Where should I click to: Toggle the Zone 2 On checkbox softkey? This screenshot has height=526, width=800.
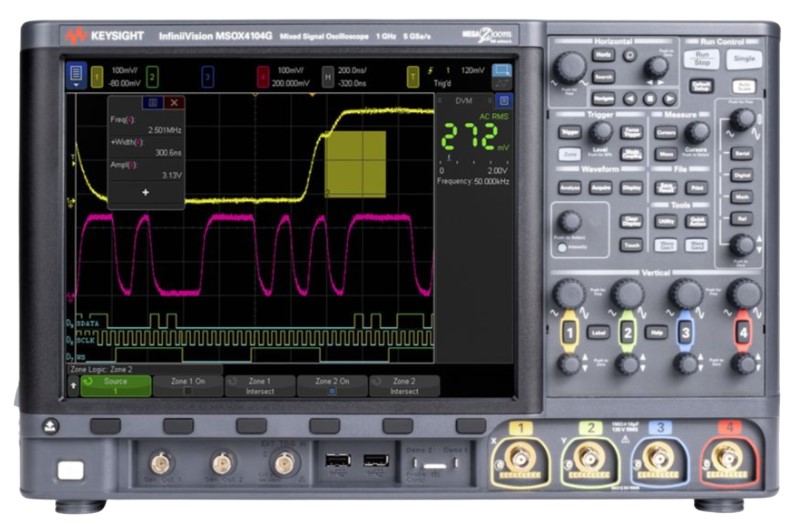click(331, 386)
